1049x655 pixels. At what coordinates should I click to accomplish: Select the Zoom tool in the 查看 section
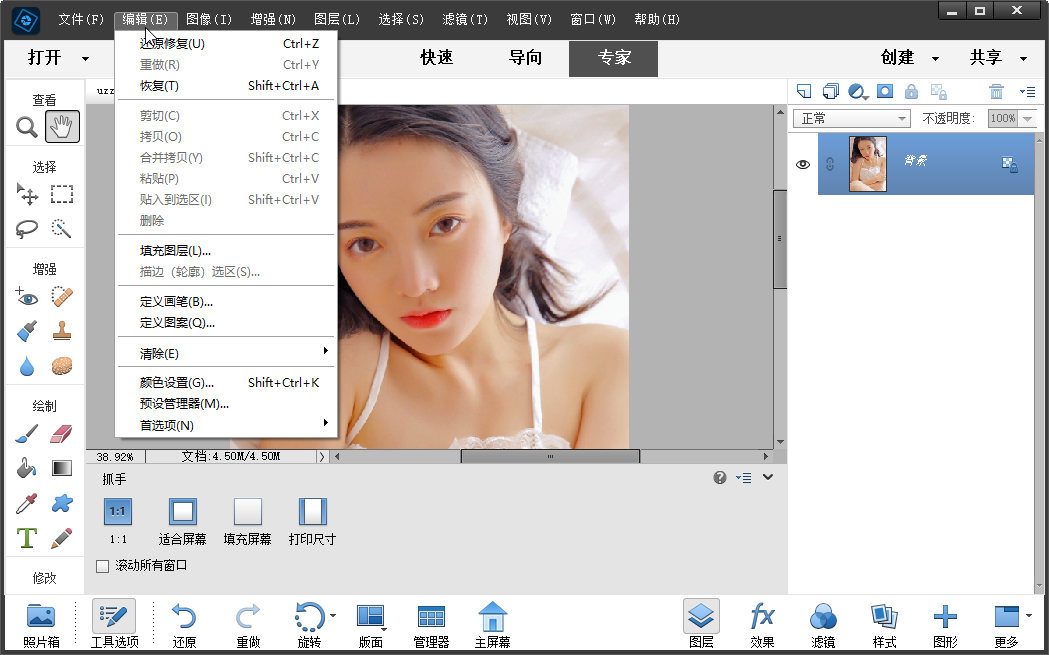click(26, 127)
